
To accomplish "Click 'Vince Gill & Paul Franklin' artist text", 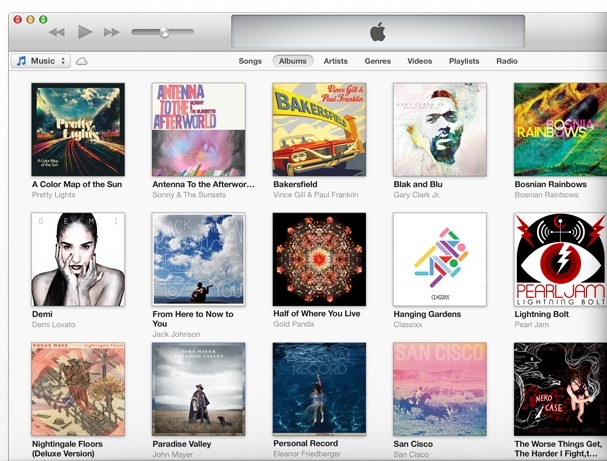I will click(316, 195).
